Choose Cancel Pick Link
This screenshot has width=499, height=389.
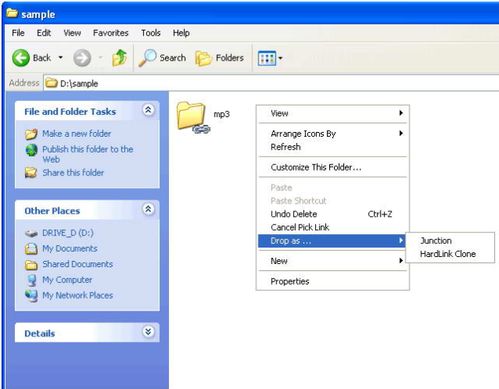332,227
